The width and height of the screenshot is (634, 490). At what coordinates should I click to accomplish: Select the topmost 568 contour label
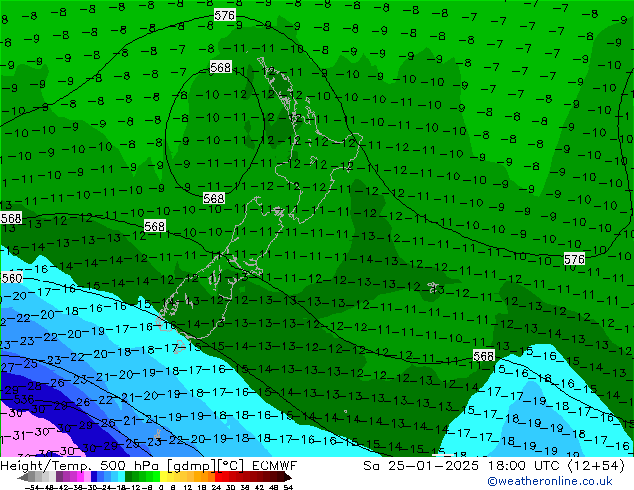point(221,67)
